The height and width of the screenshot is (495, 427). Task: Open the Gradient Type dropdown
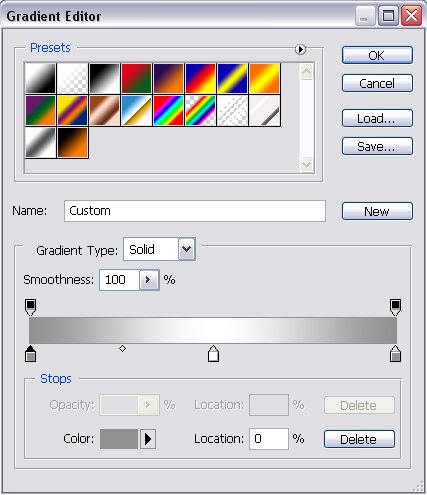point(187,249)
